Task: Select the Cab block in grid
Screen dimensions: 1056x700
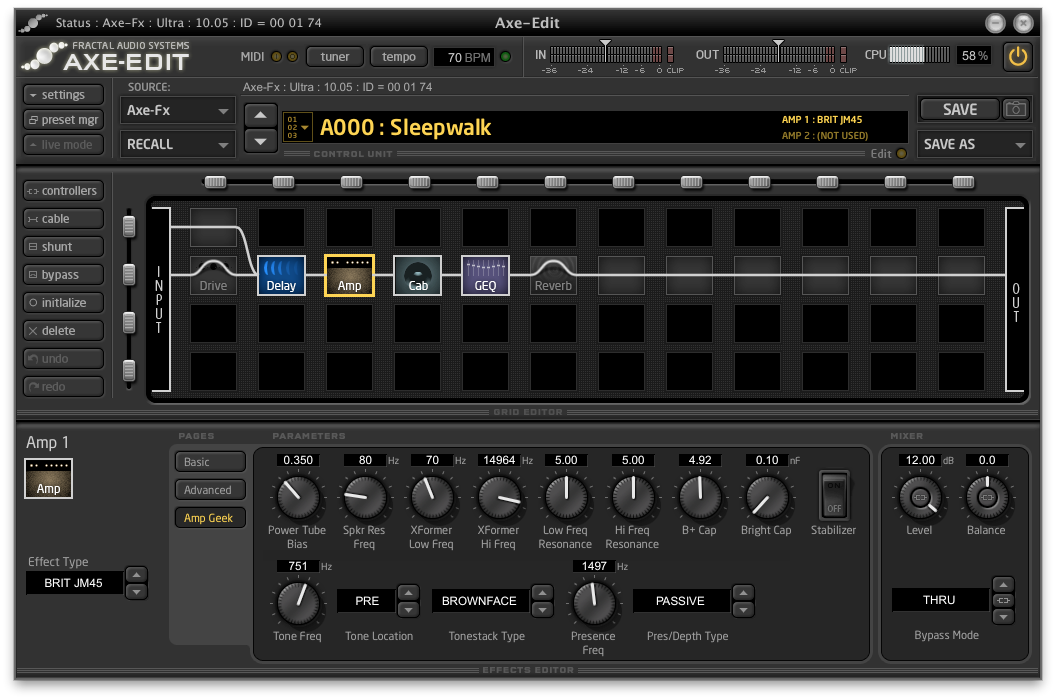Action: pos(418,276)
